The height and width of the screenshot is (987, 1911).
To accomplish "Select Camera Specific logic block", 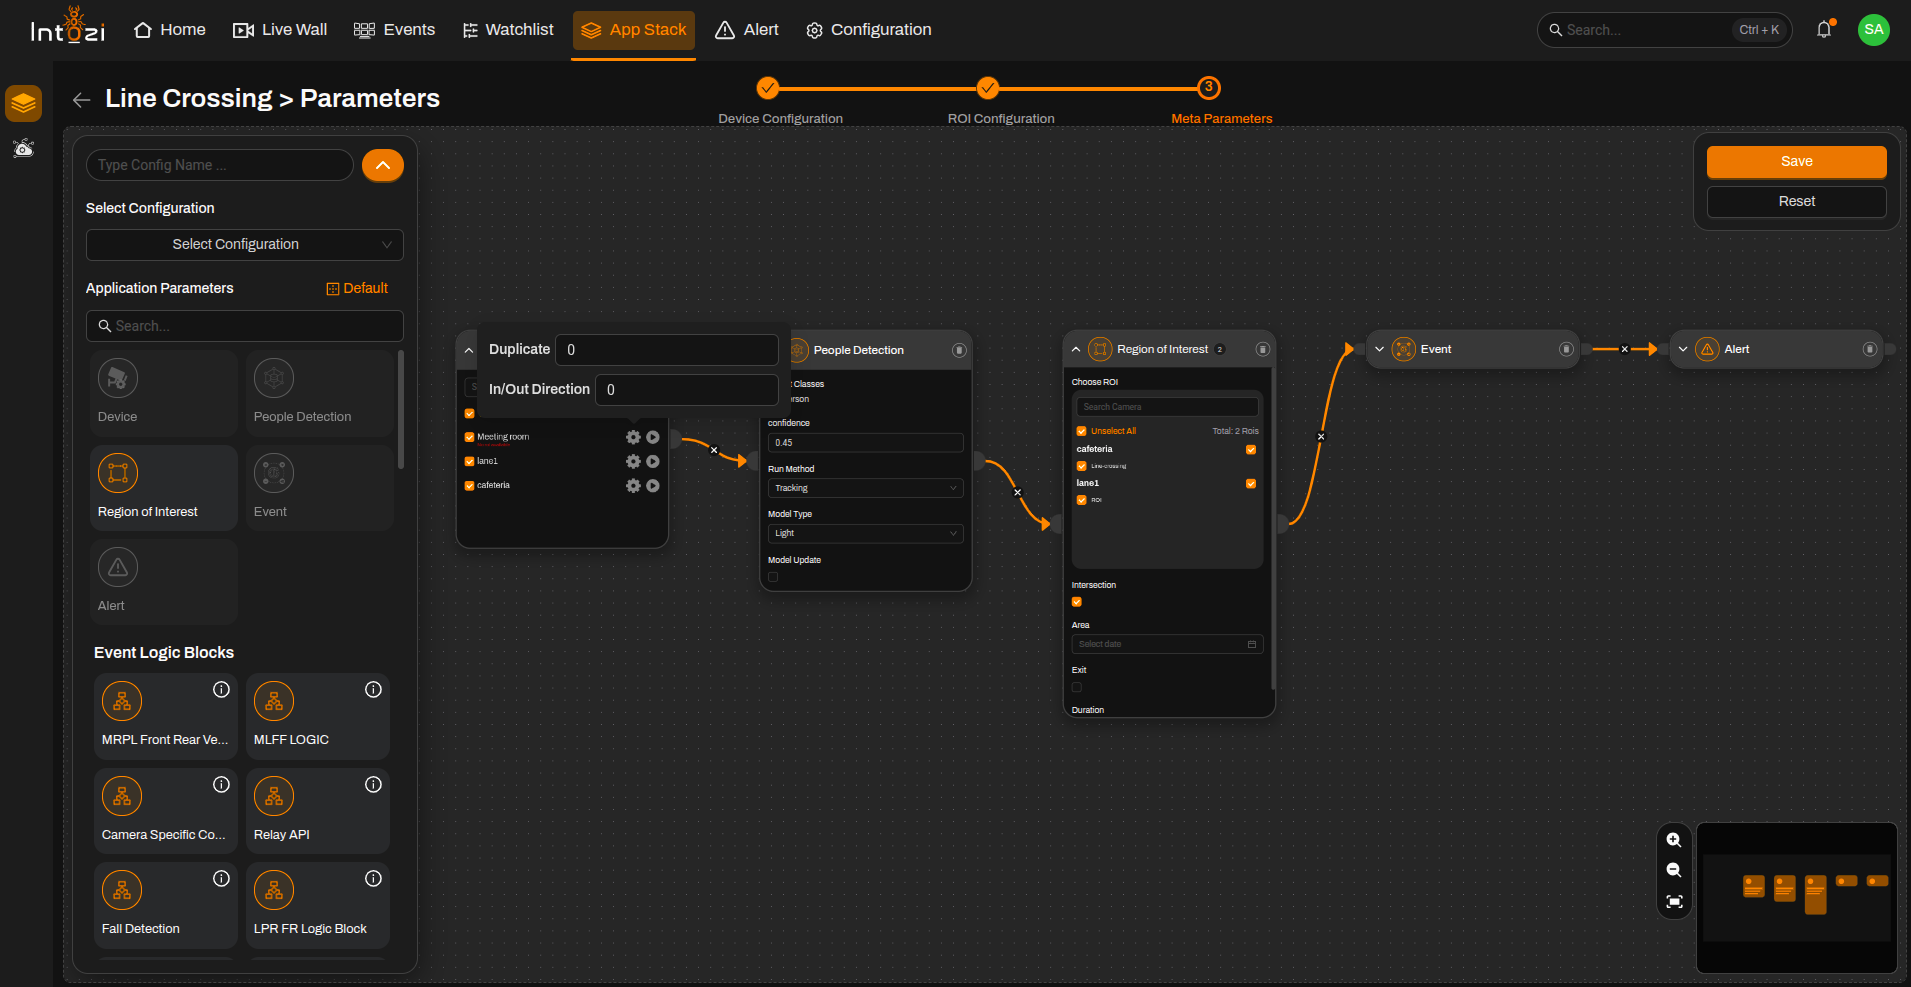I will [x=166, y=811].
